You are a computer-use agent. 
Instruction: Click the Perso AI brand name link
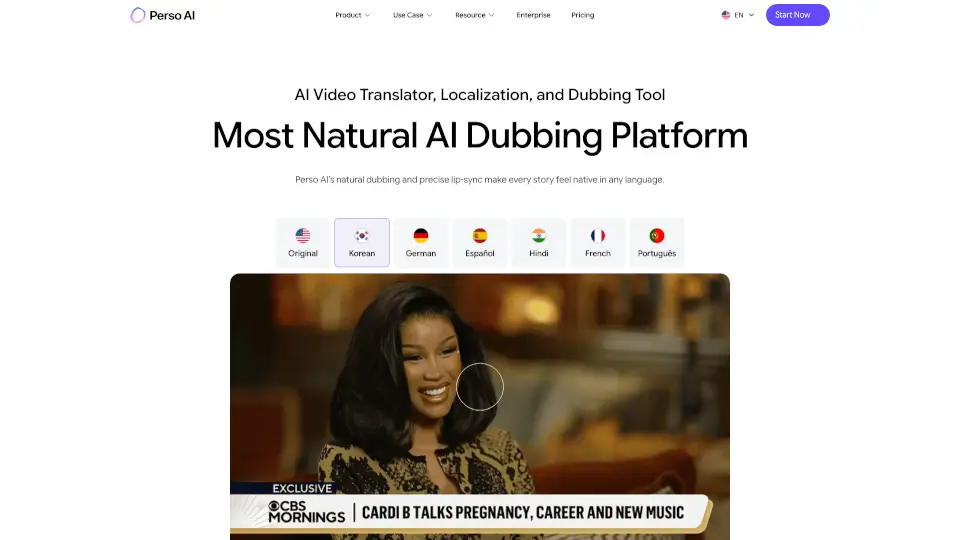(x=172, y=15)
